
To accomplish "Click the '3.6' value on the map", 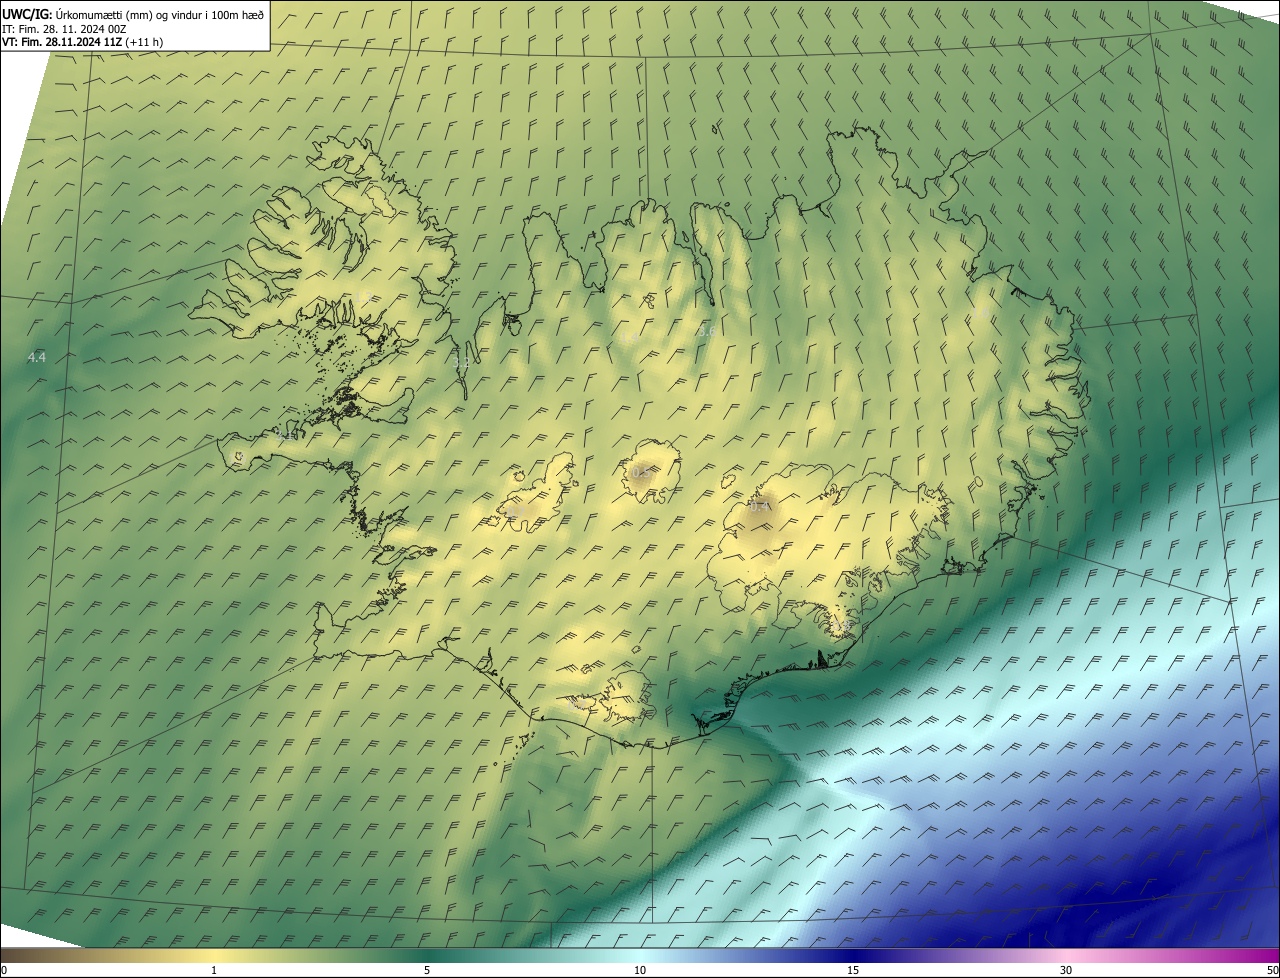I will coord(707,330).
